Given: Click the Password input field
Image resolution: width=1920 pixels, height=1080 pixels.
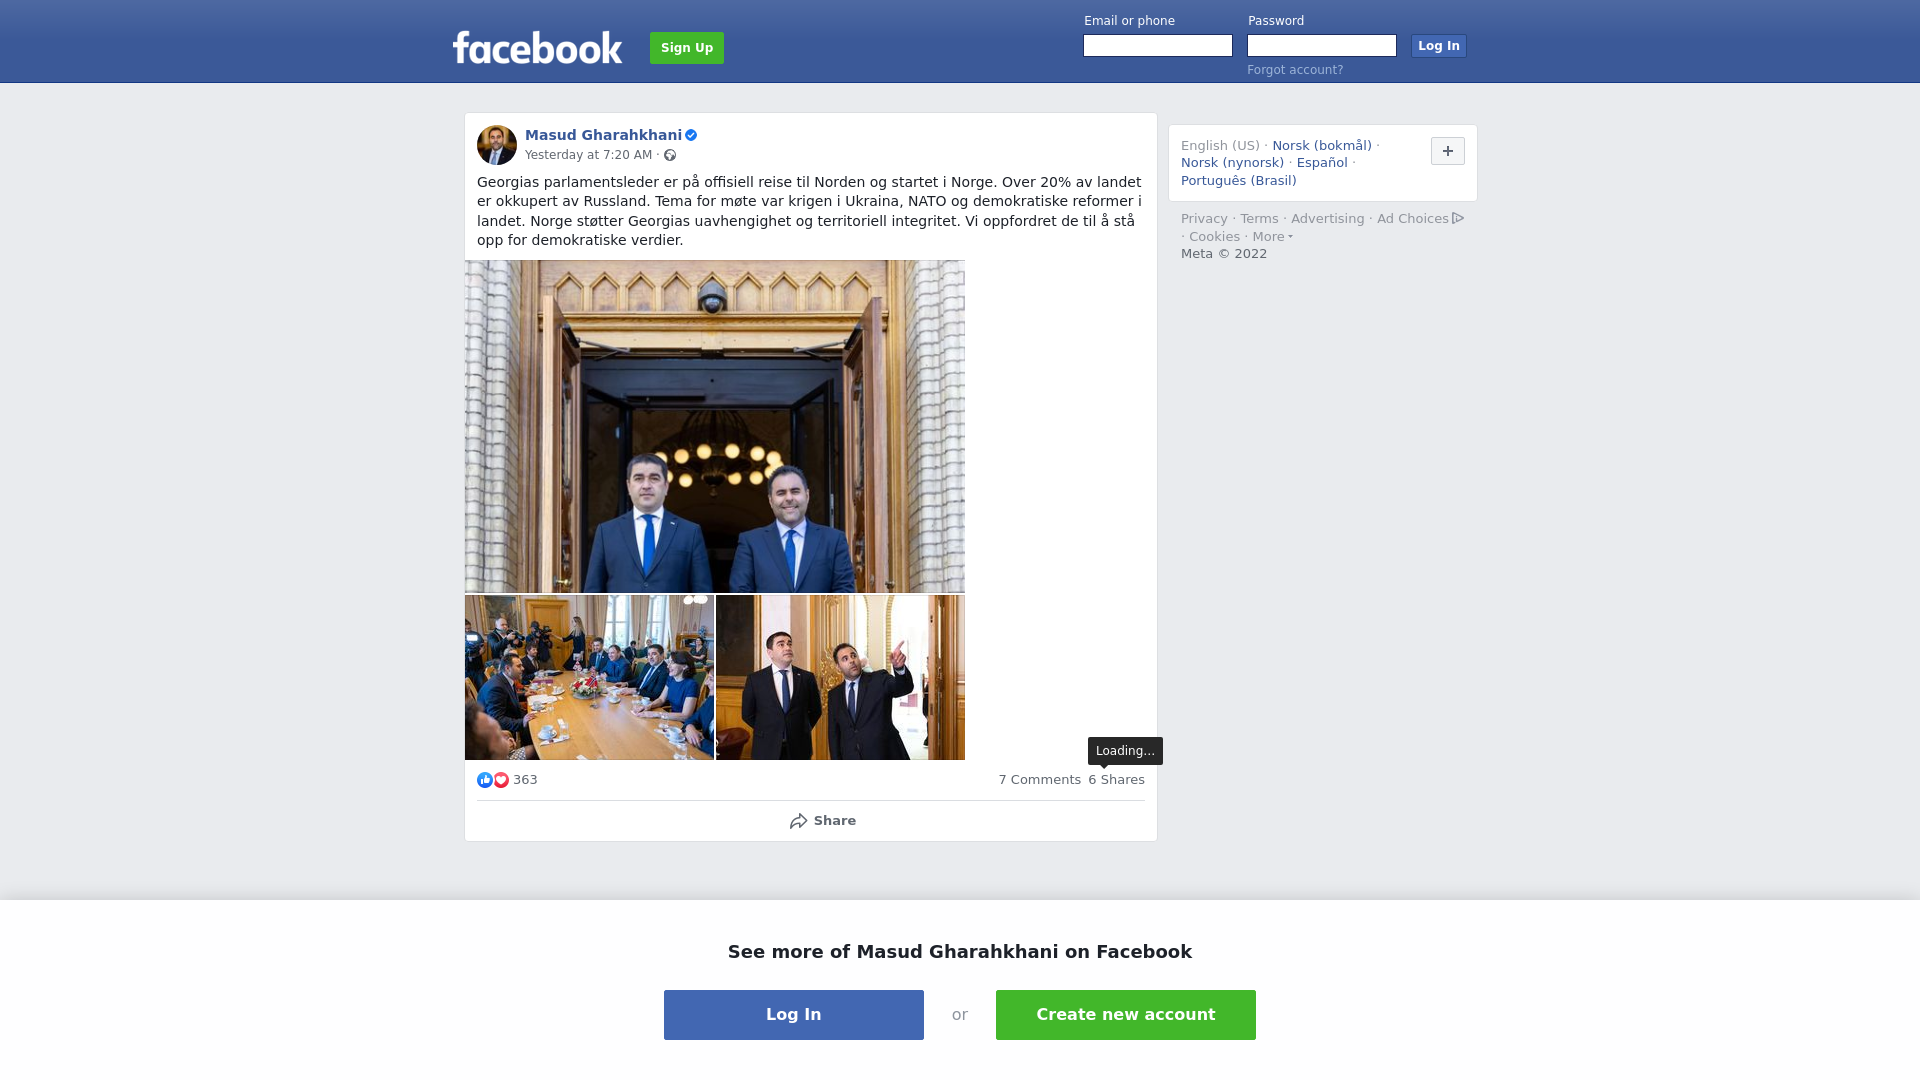Looking at the screenshot, I should pyautogui.click(x=1322, y=46).
